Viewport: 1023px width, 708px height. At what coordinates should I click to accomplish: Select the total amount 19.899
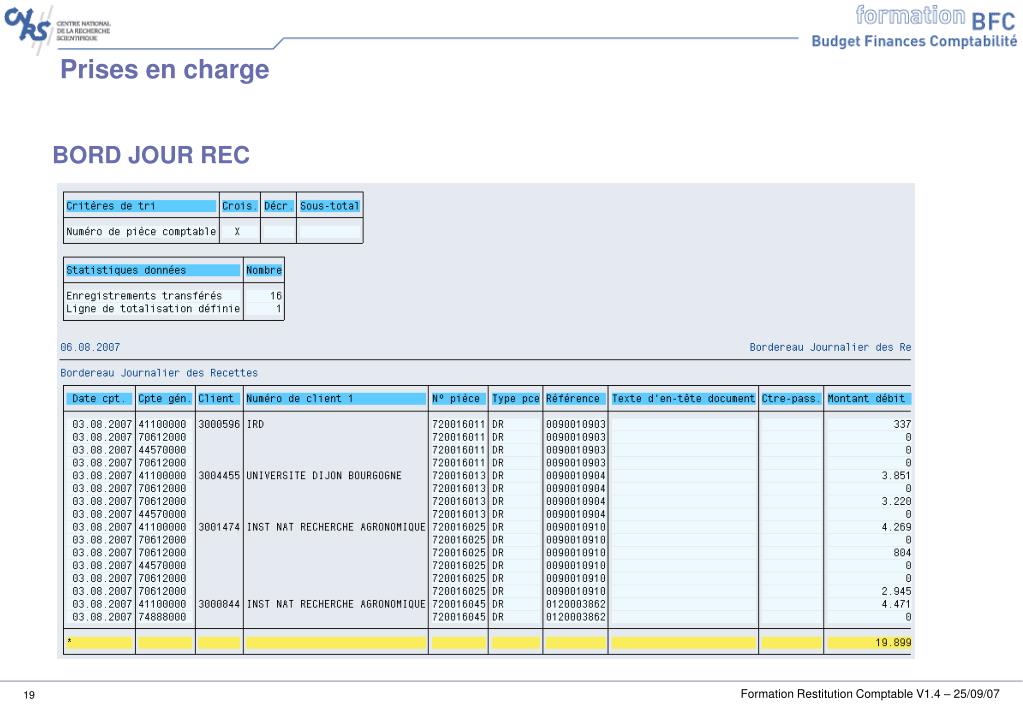(x=893, y=643)
